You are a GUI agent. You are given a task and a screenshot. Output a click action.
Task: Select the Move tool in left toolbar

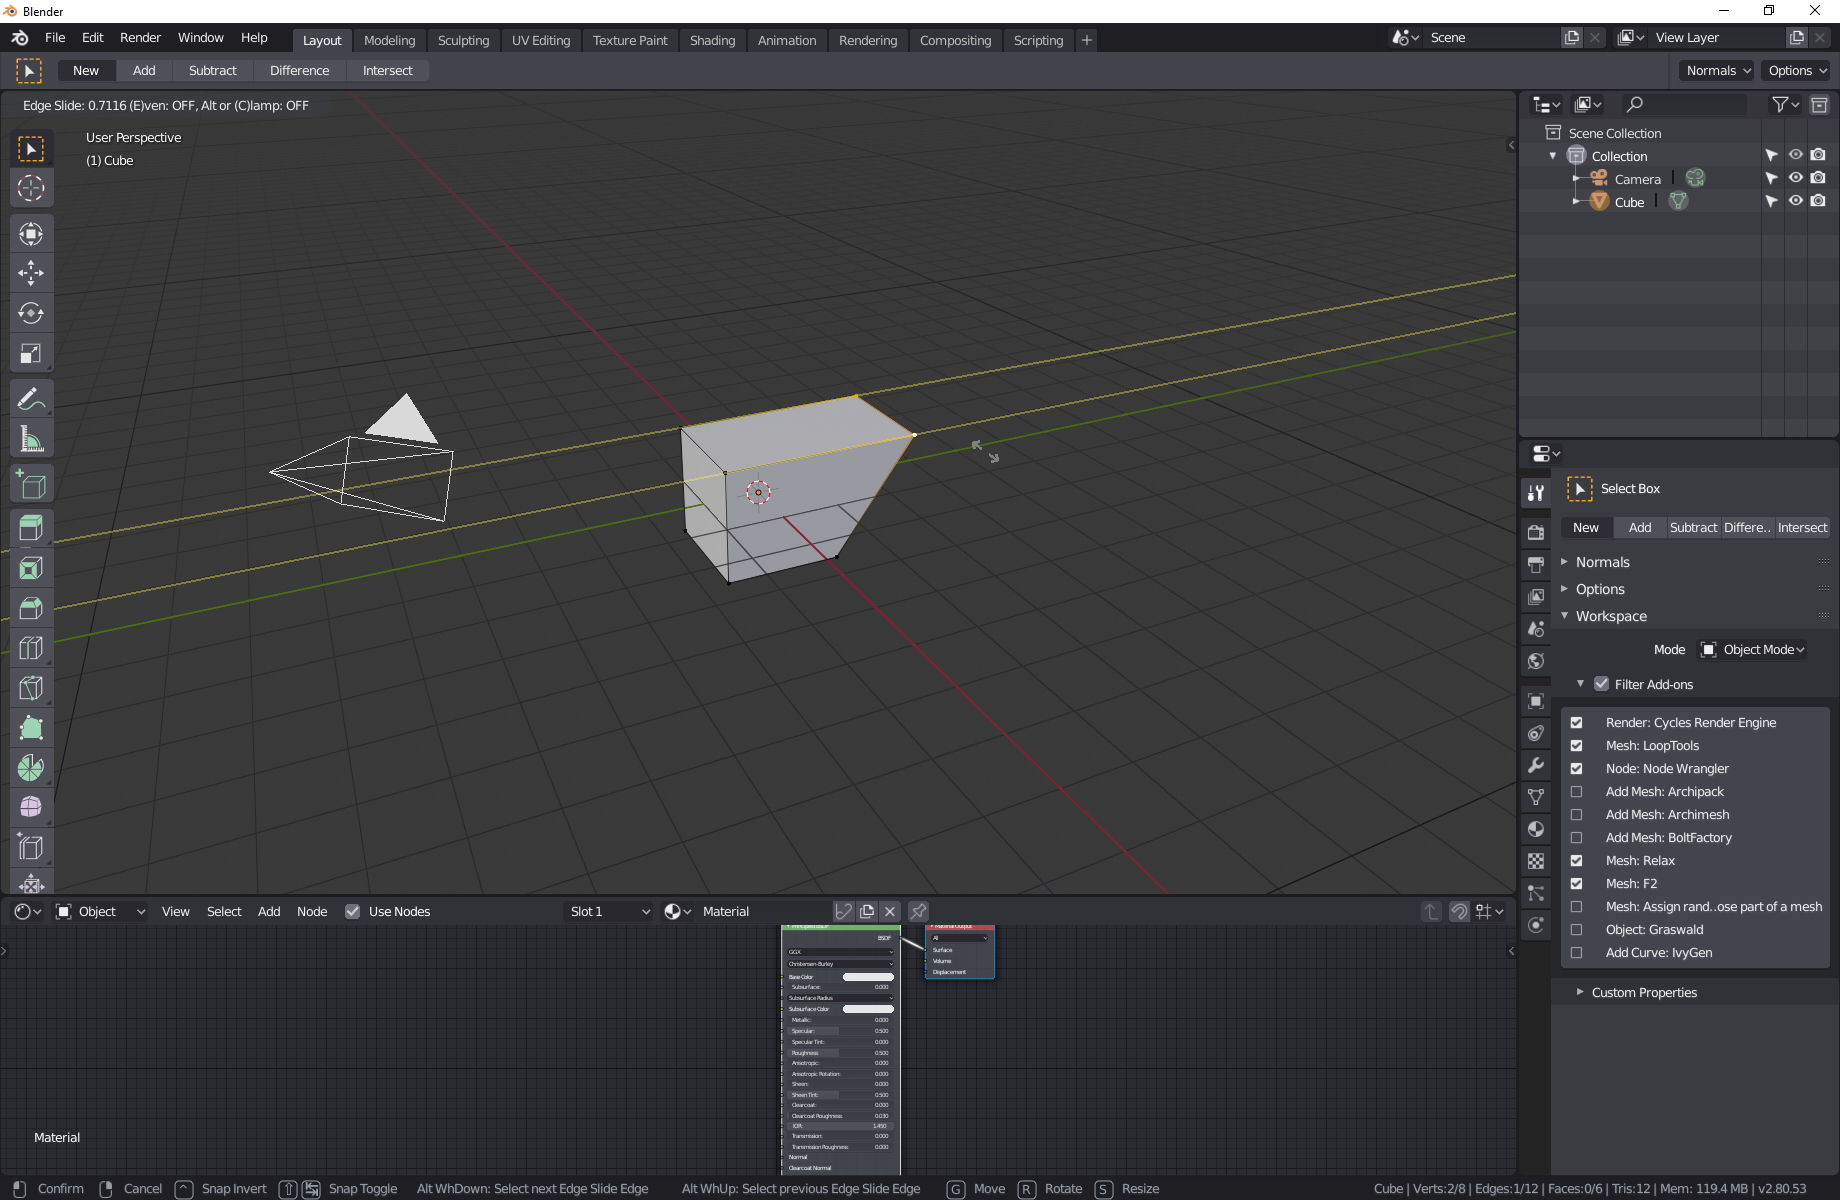(31, 273)
